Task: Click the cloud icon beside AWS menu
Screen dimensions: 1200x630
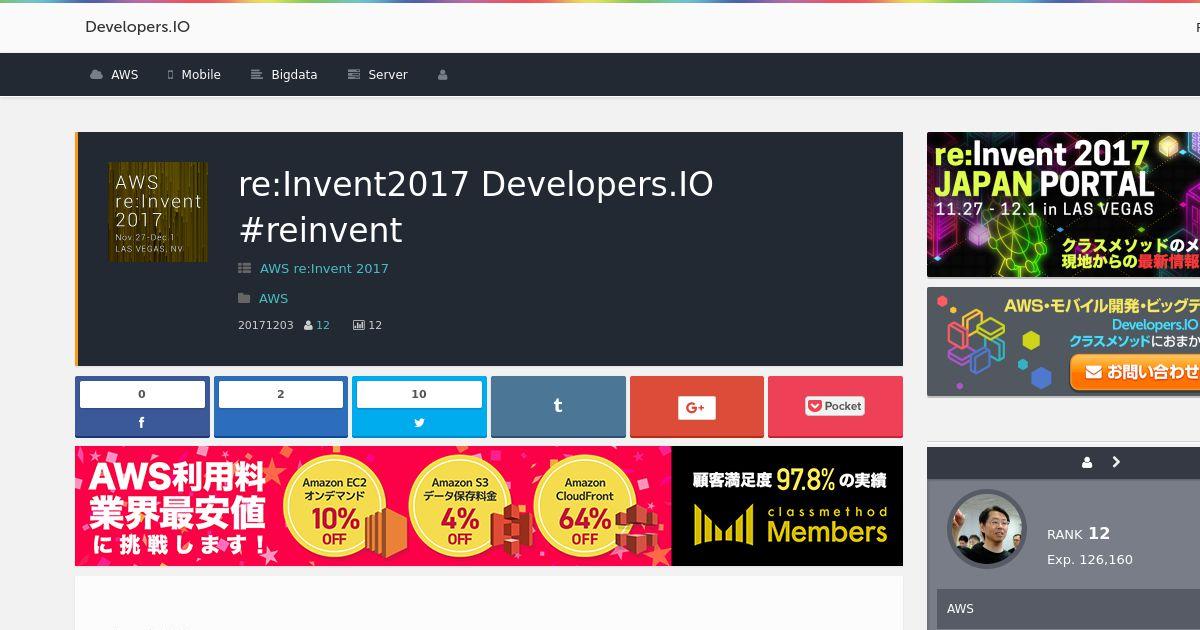Action: [x=96, y=75]
